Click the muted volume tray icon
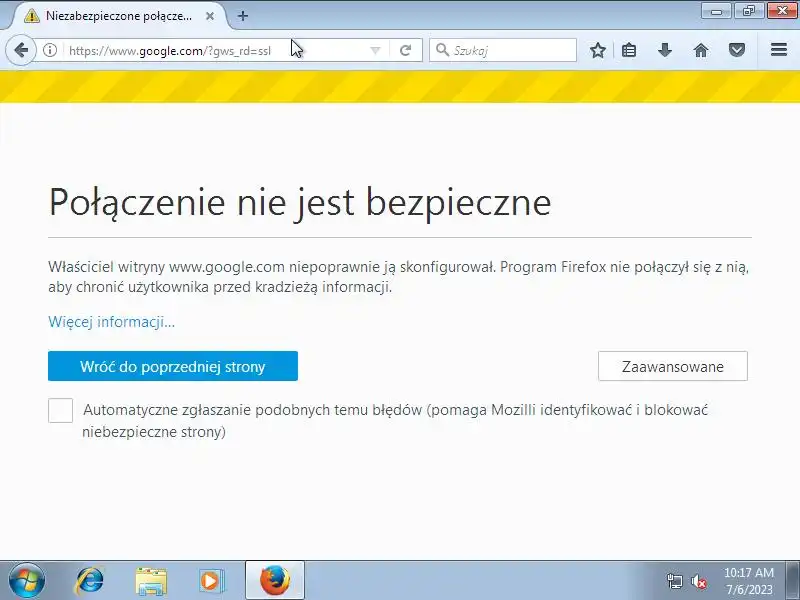 698,581
